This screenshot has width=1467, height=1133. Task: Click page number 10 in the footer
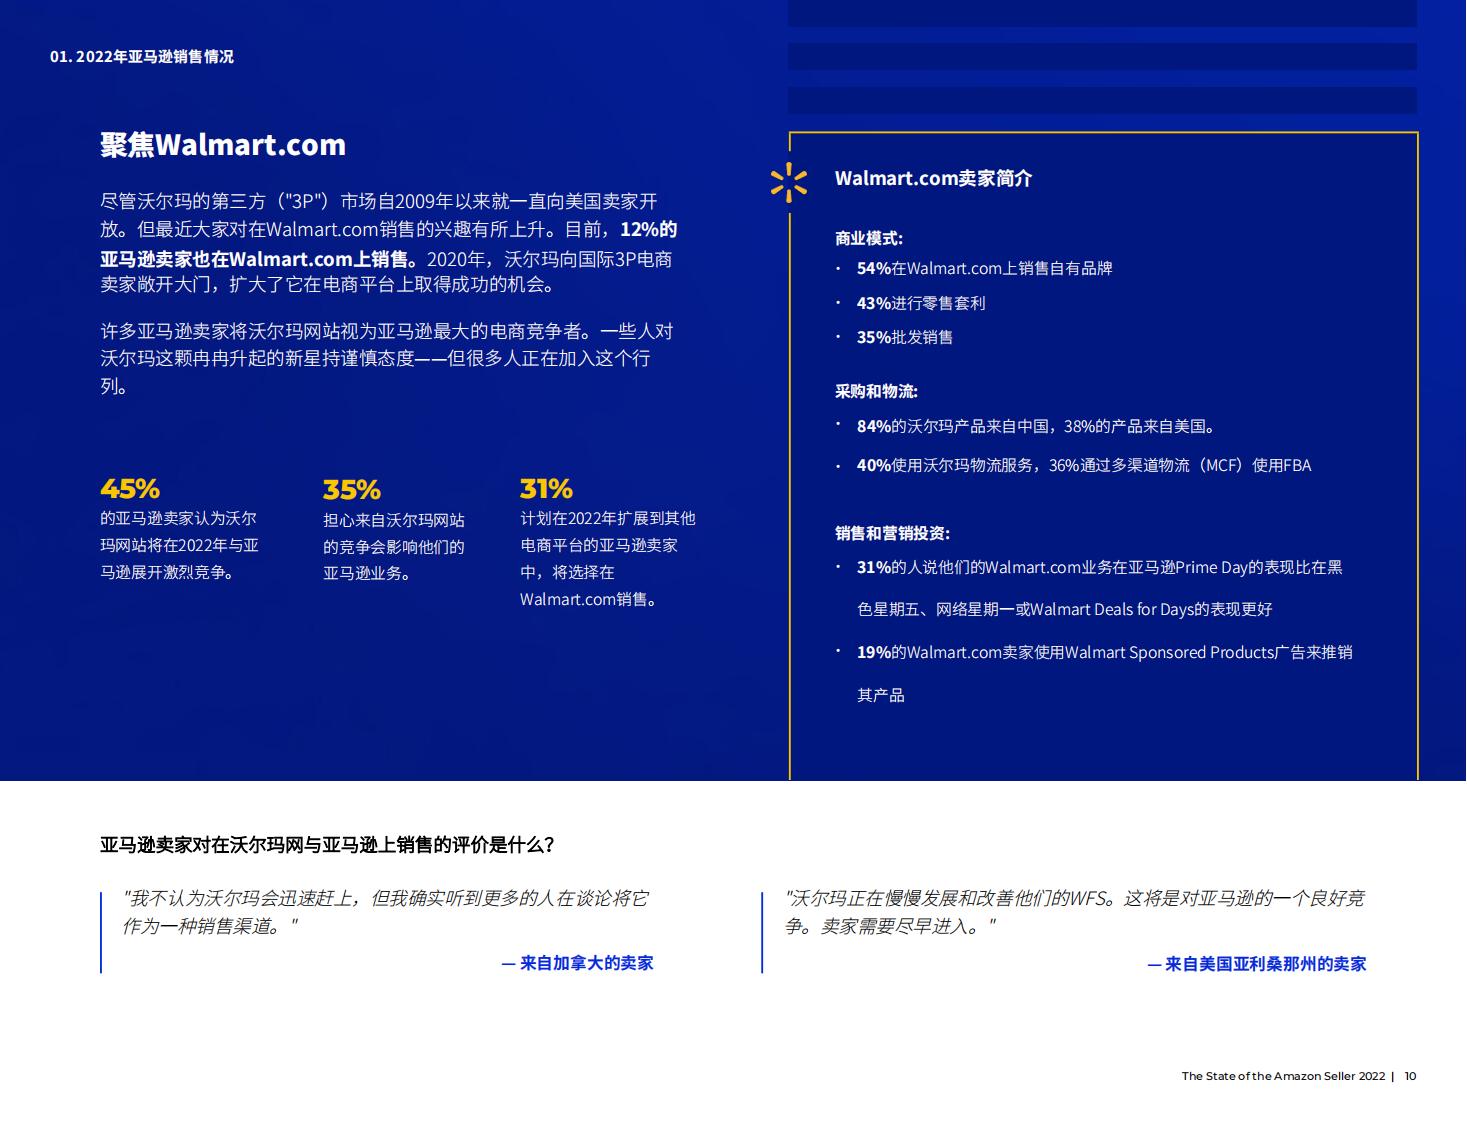[1411, 1077]
